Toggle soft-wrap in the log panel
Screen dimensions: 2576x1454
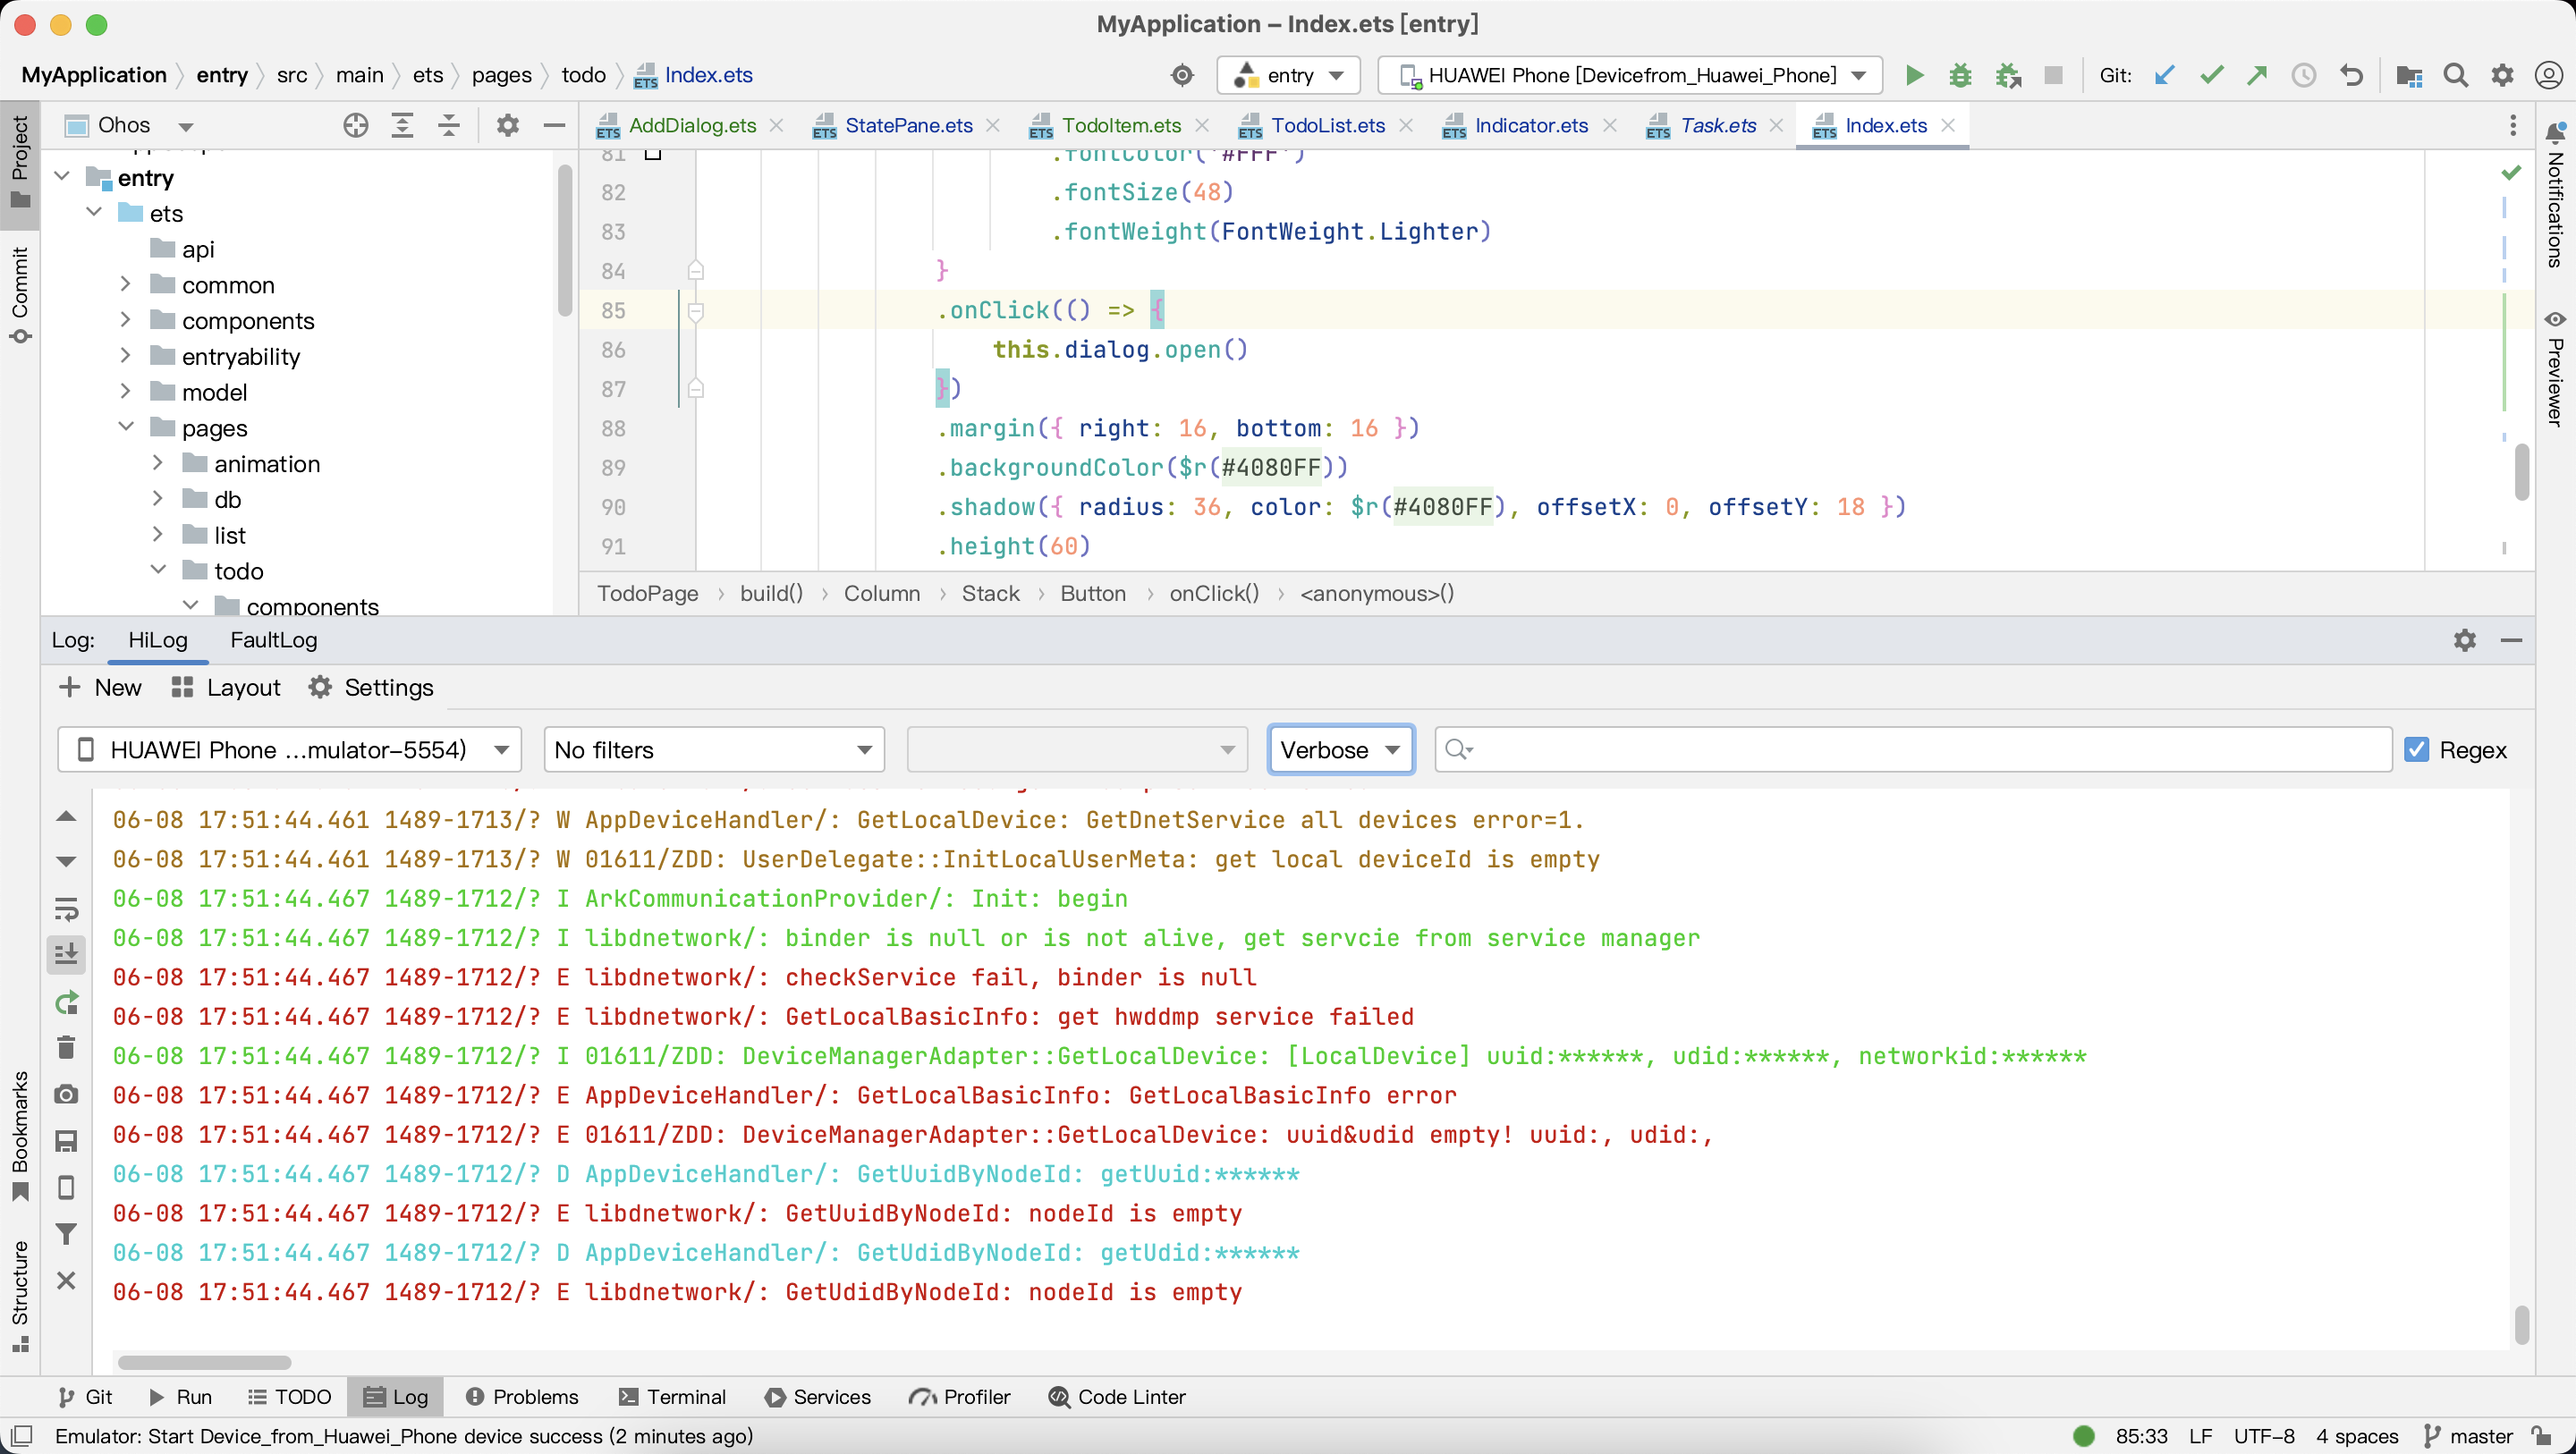coord(66,908)
